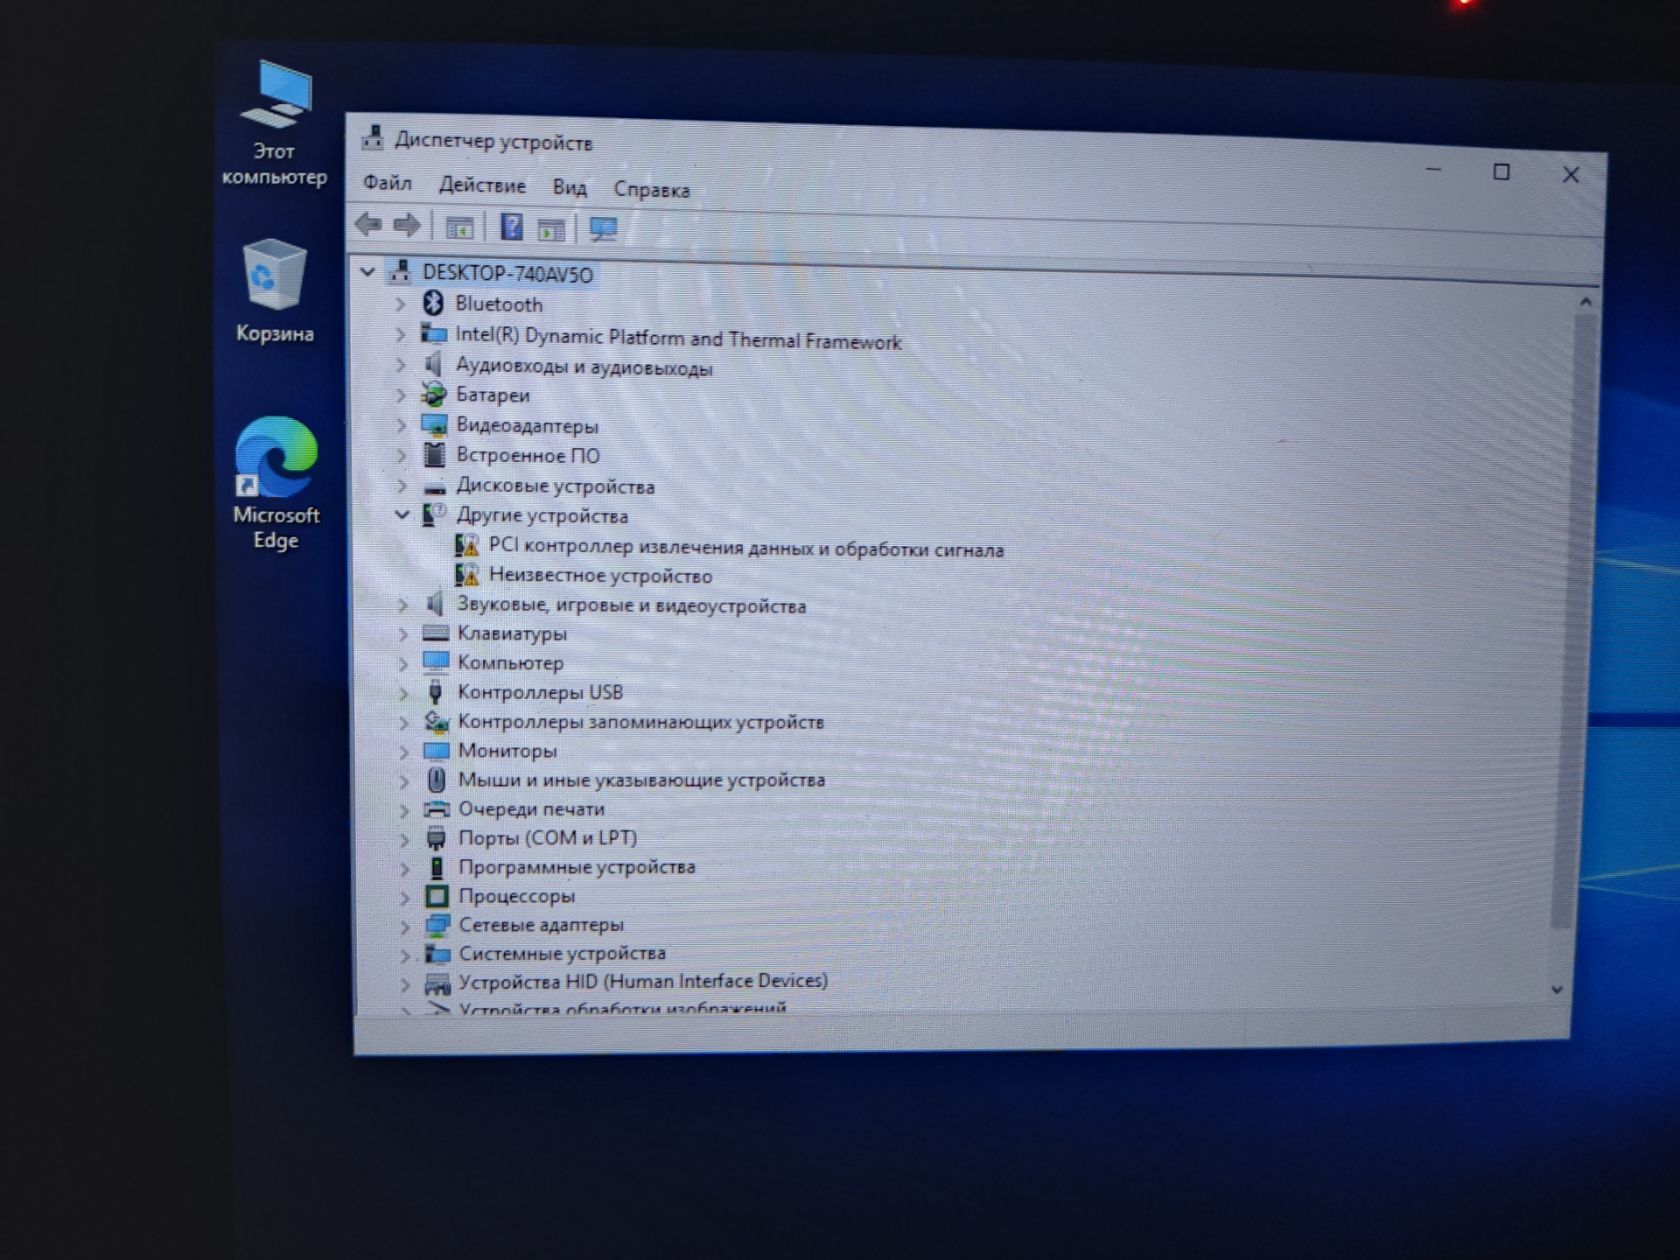Select Устройства HID (Human Interface Devices)
Screen dimensions: 1680x1260
(643, 981)
